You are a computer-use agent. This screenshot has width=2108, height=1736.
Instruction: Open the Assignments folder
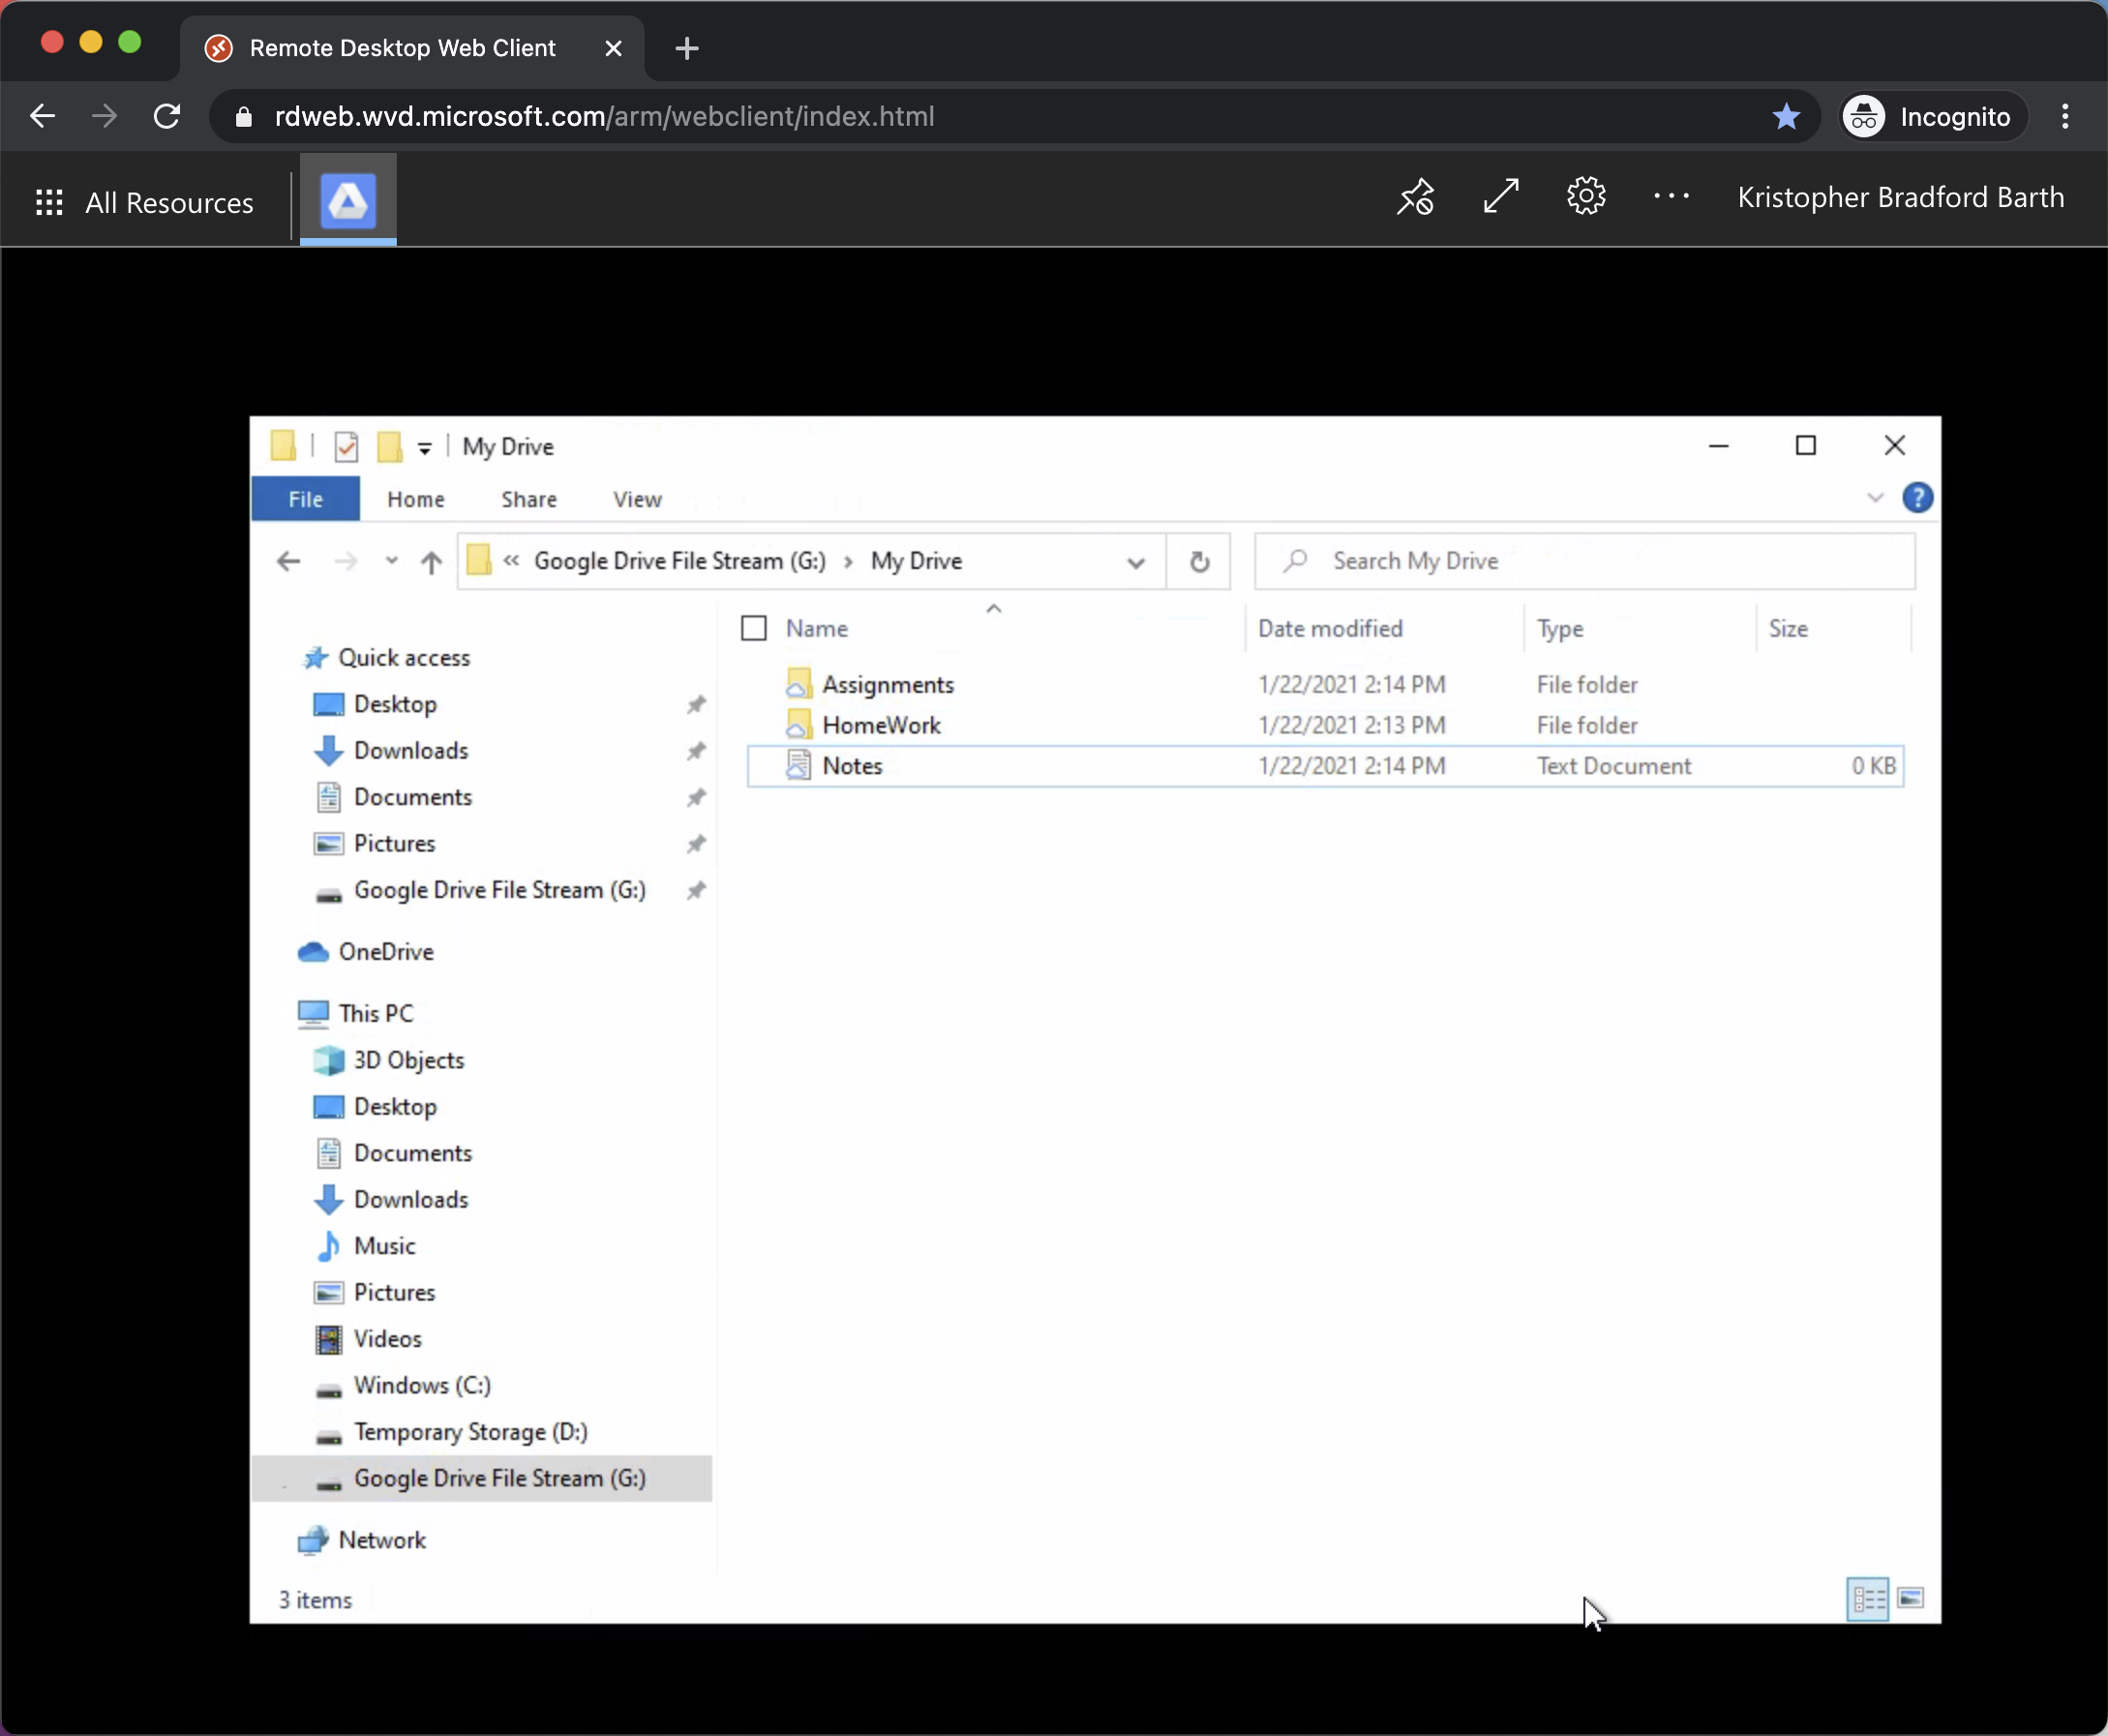pos(887,684)
